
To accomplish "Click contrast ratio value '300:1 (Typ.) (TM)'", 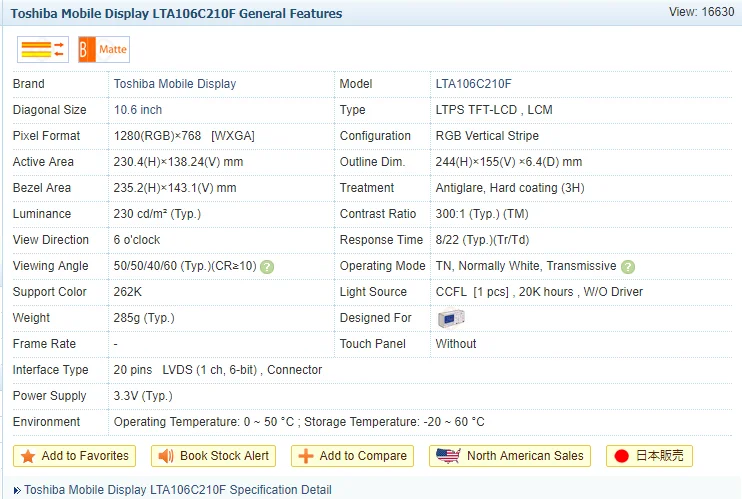I will (482, 214).
